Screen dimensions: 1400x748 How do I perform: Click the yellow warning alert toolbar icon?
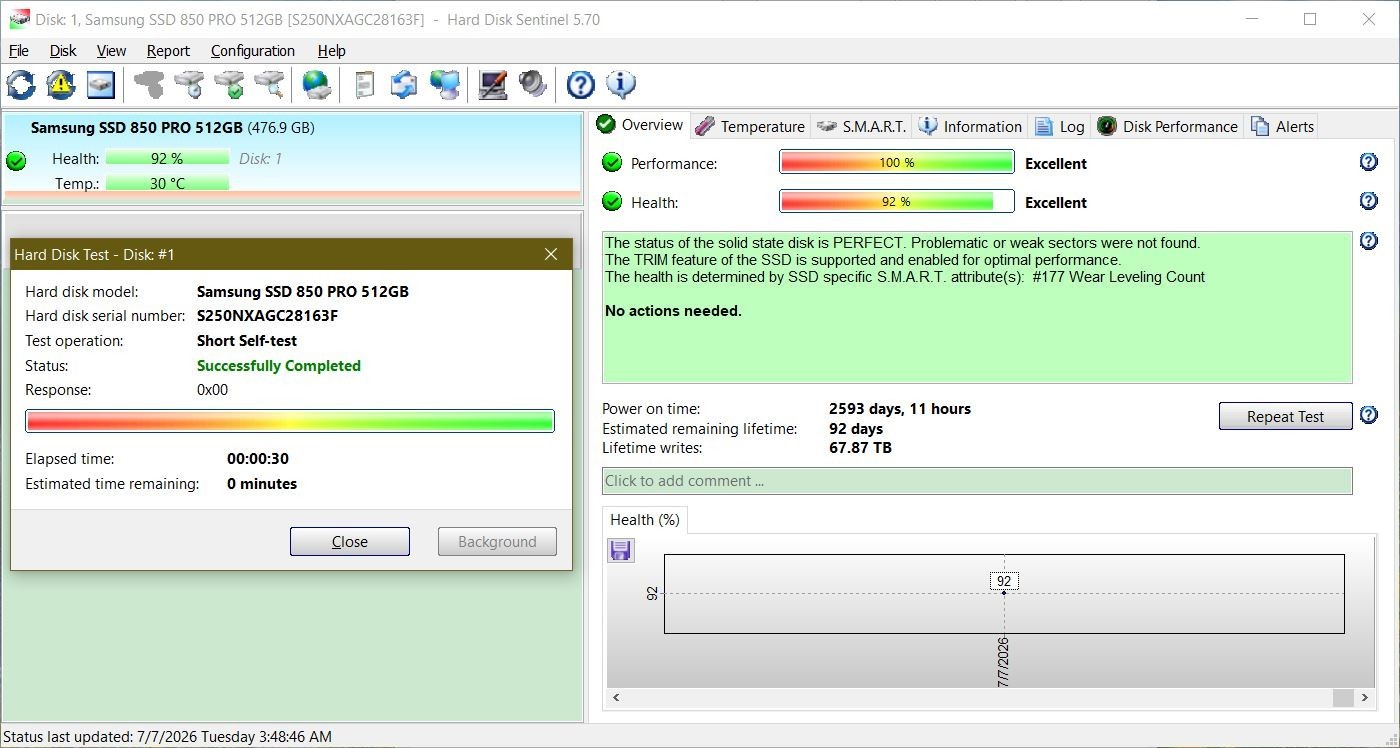pyautogui.click(x=61, y=85)
